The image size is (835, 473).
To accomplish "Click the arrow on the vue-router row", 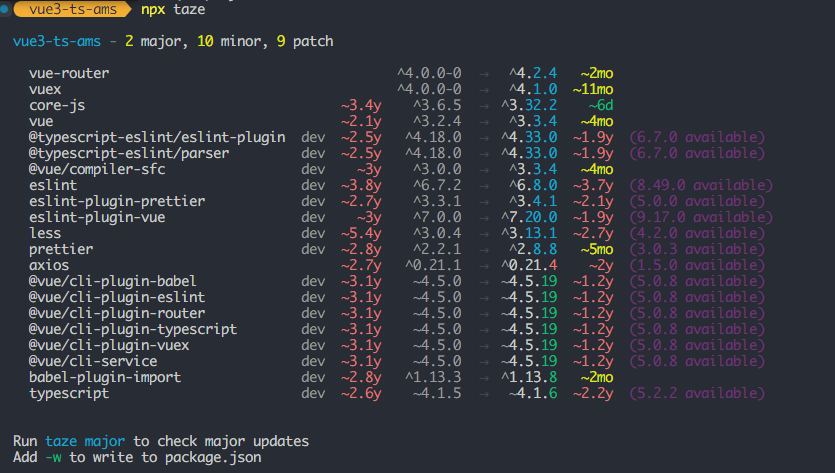I will (484, 74).
